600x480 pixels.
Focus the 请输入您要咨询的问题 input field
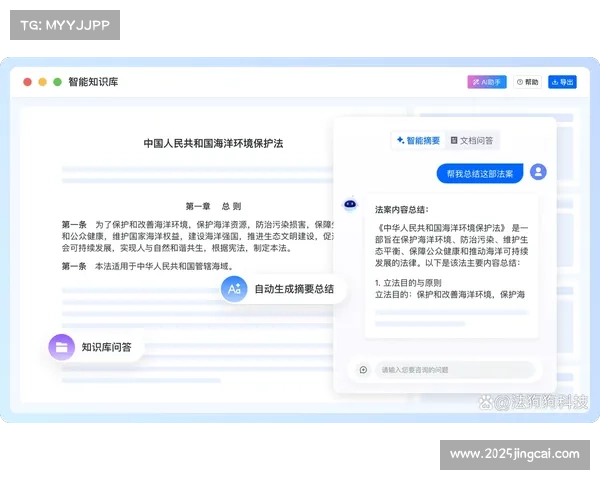455,370
